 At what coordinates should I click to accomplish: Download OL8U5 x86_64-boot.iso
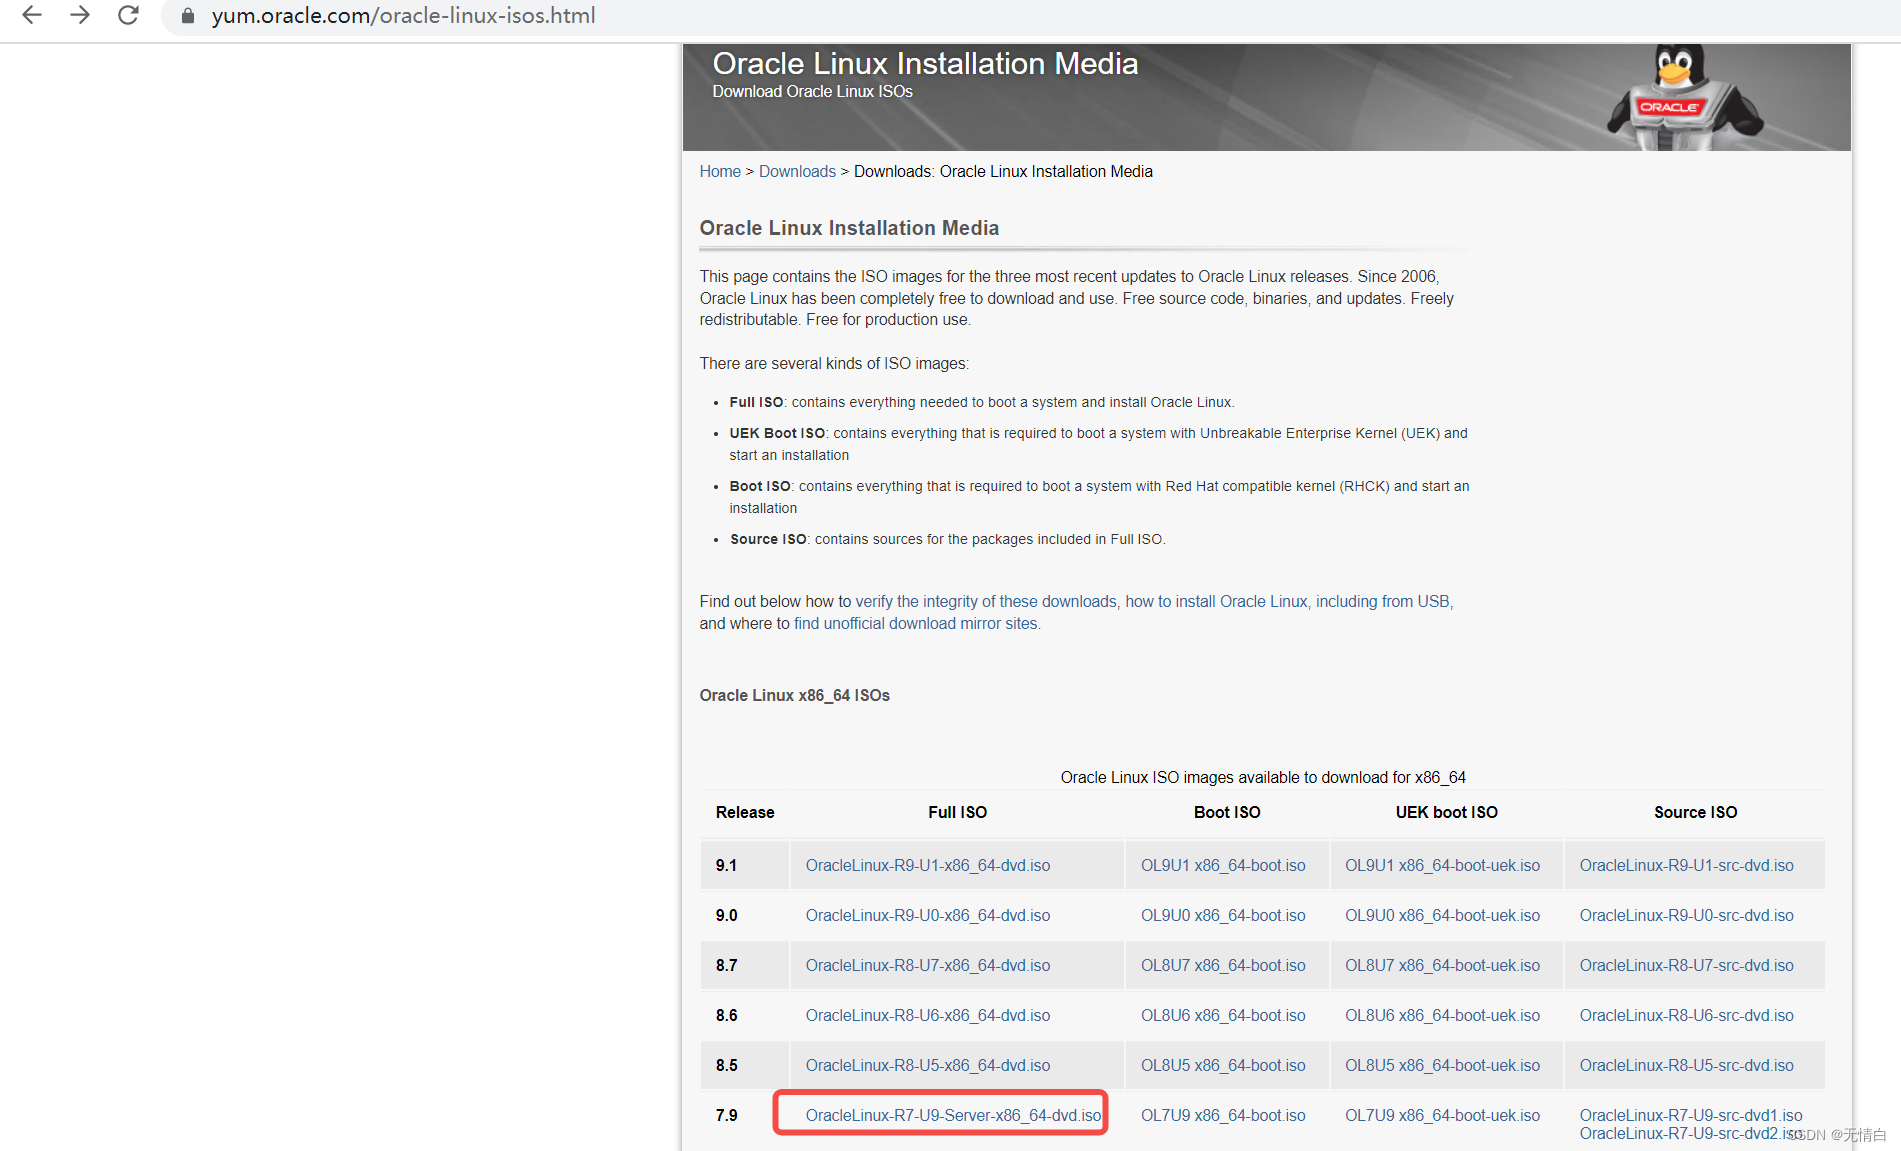tap(1223, 1065)
